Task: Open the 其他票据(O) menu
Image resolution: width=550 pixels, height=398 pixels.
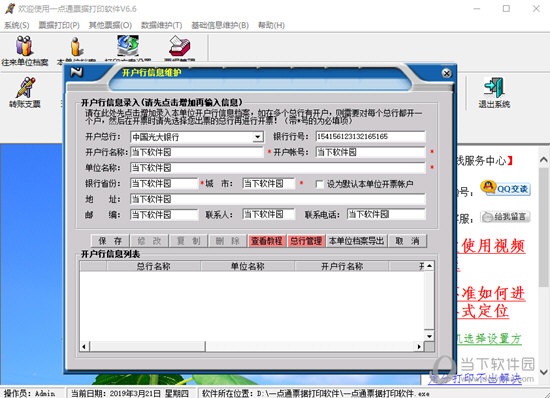Action: point(110,25)
